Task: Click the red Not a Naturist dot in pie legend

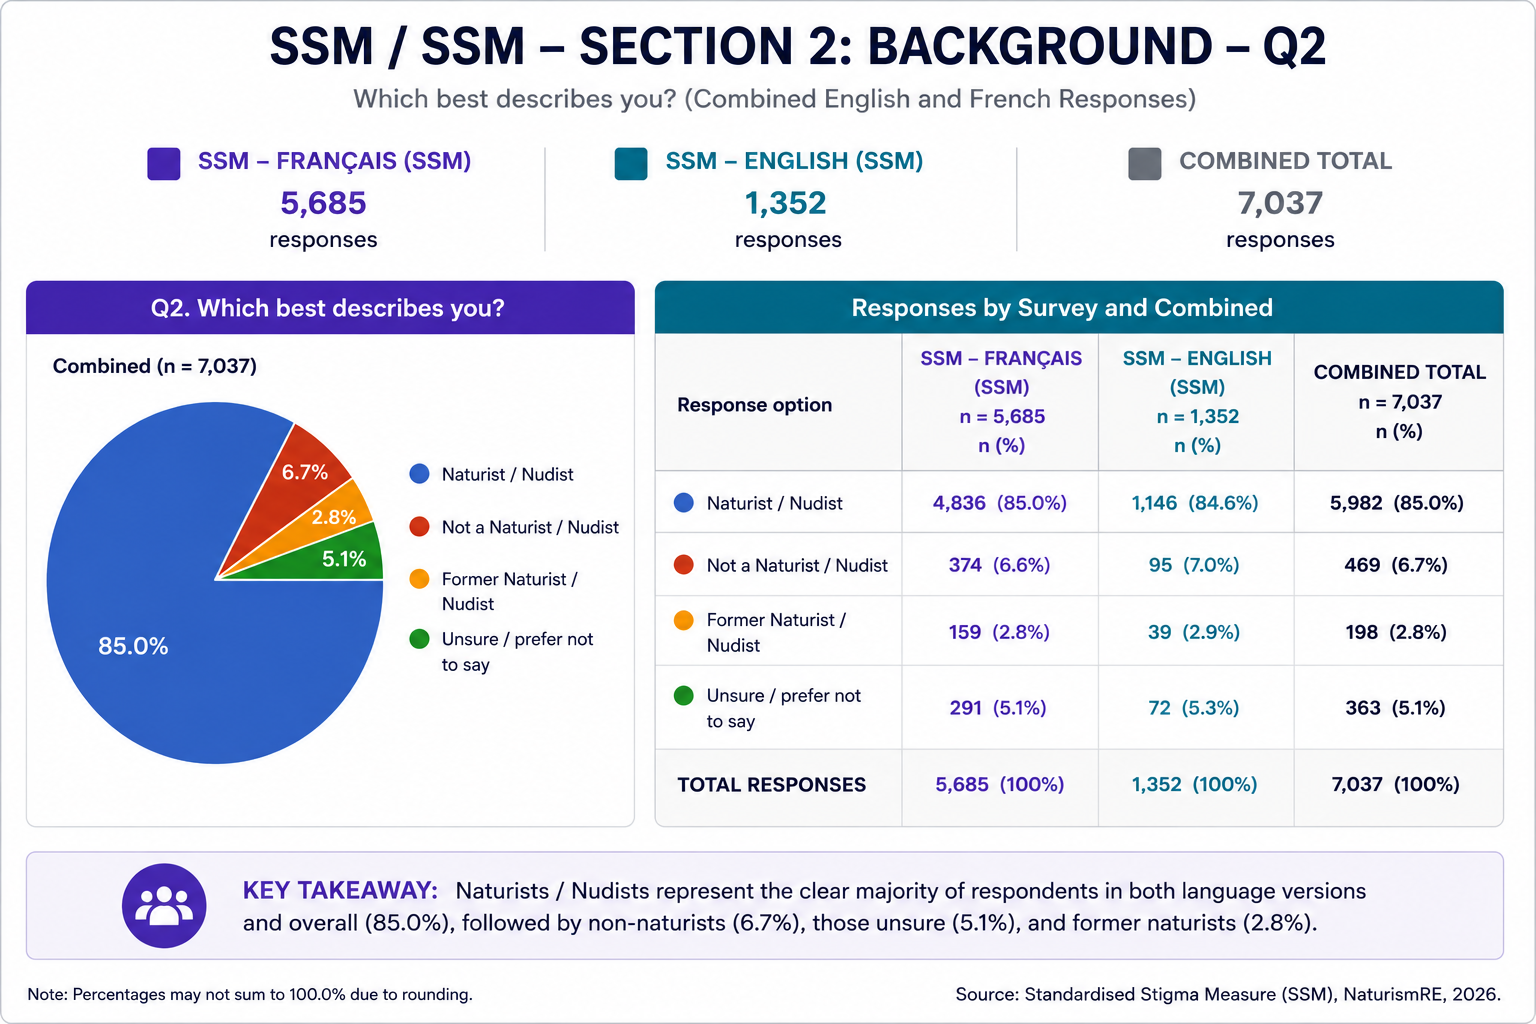Action: 420,527
